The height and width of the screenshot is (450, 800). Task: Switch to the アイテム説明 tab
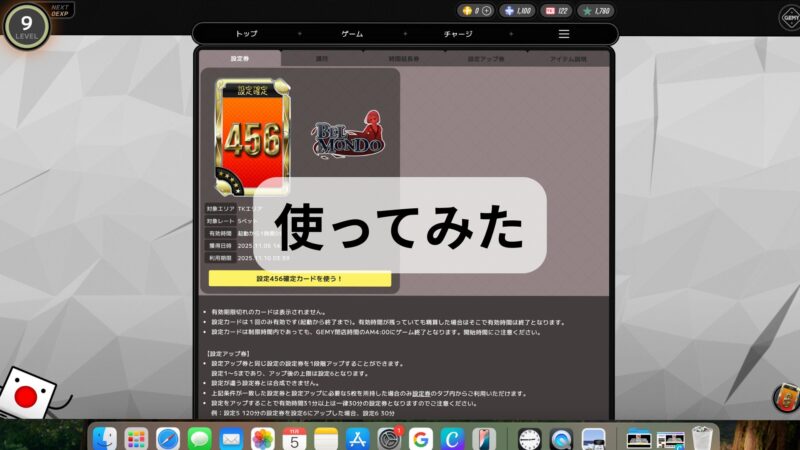[x=568, y=59]
